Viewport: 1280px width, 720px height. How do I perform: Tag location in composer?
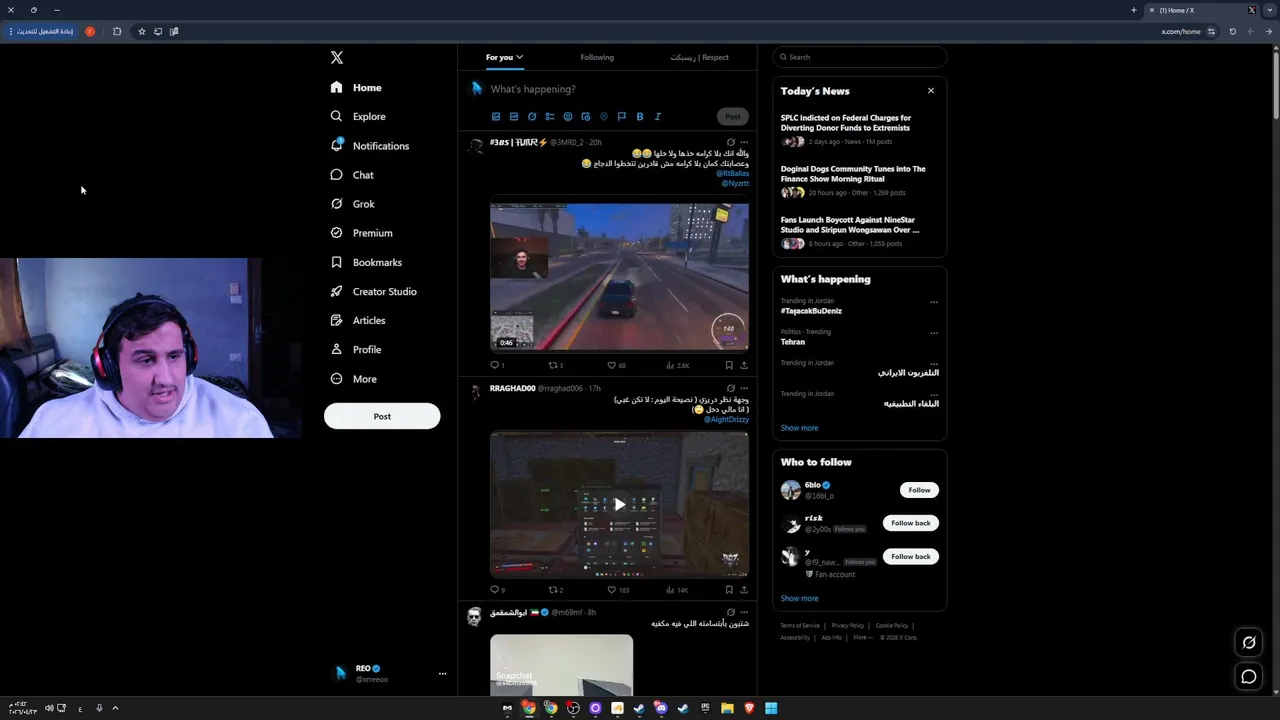point(604,117)
